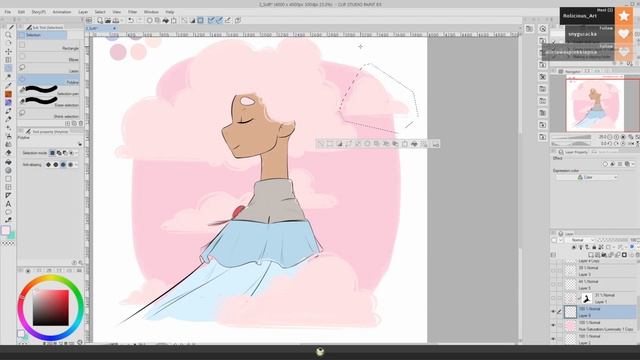This screenshot has height=360, width=640.
Task: Click Create layer mask icon in Layer palette
Action: coord(624,255)
